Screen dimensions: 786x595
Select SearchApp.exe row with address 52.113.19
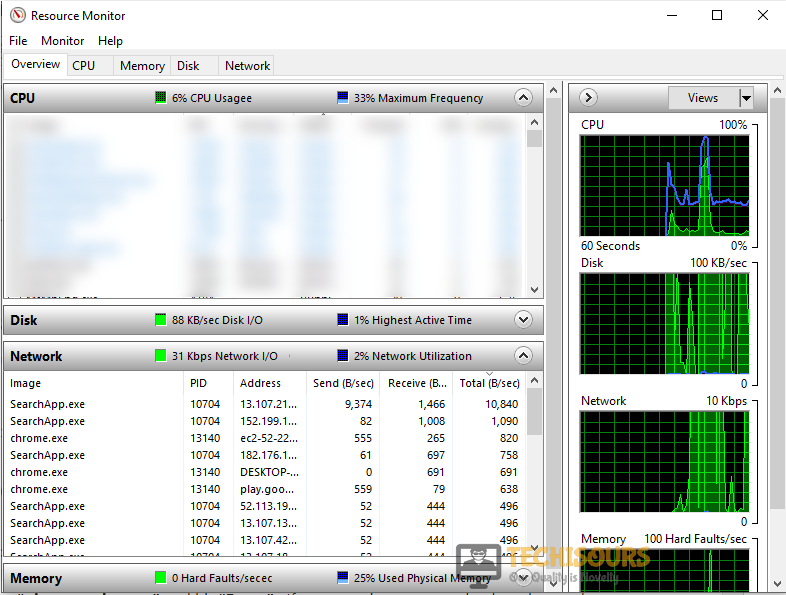coord(265,506)
